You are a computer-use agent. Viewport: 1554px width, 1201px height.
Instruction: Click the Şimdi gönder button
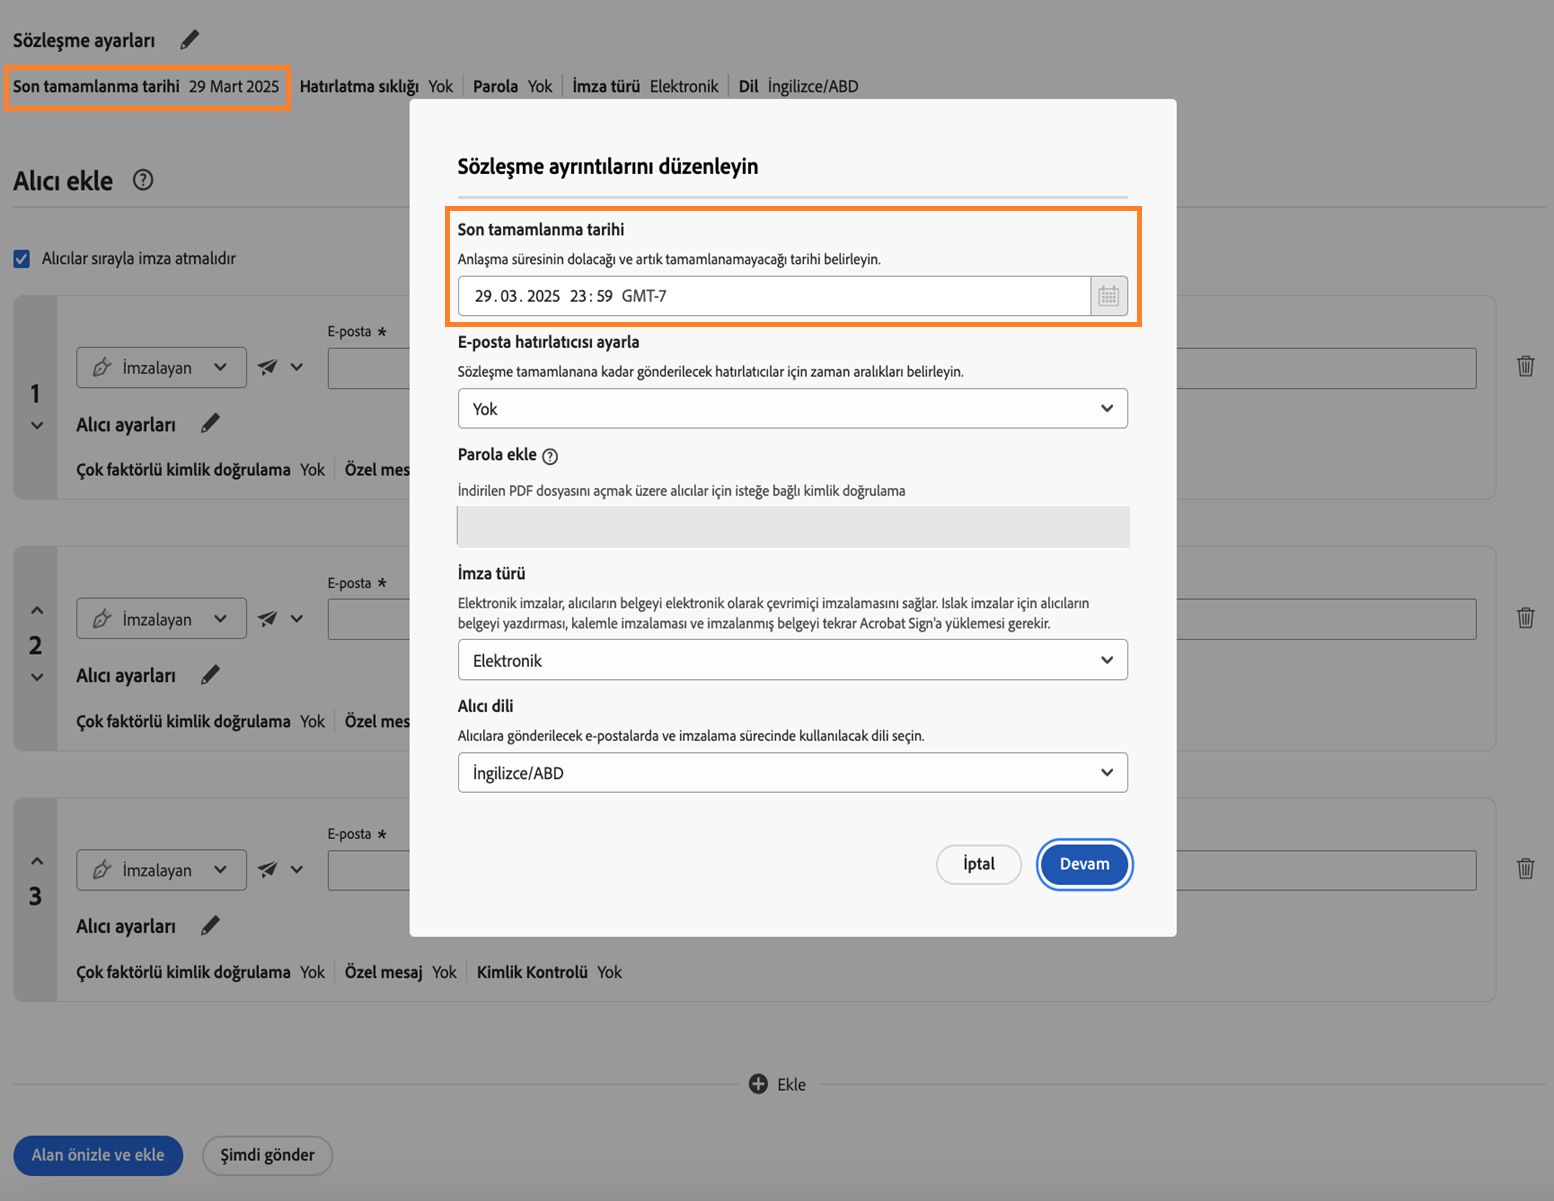pyautogui.click(x=267, y=1155)
